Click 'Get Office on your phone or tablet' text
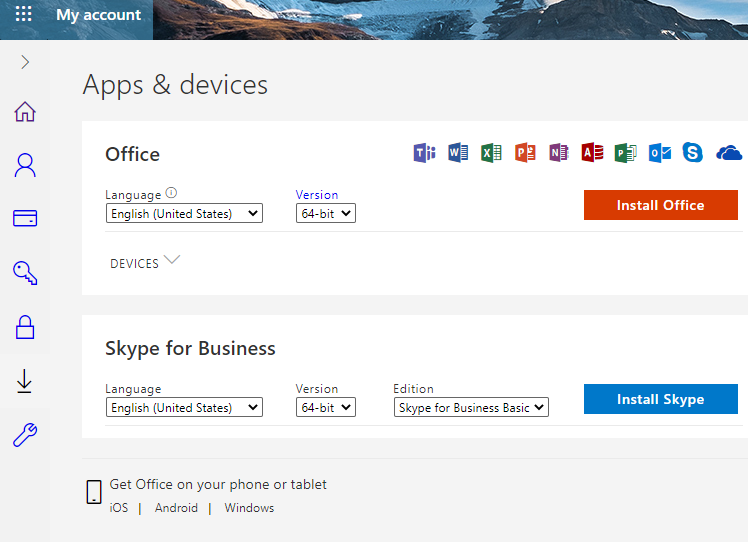The width and height of the screenshot is (748, 542). coord(218,485)
